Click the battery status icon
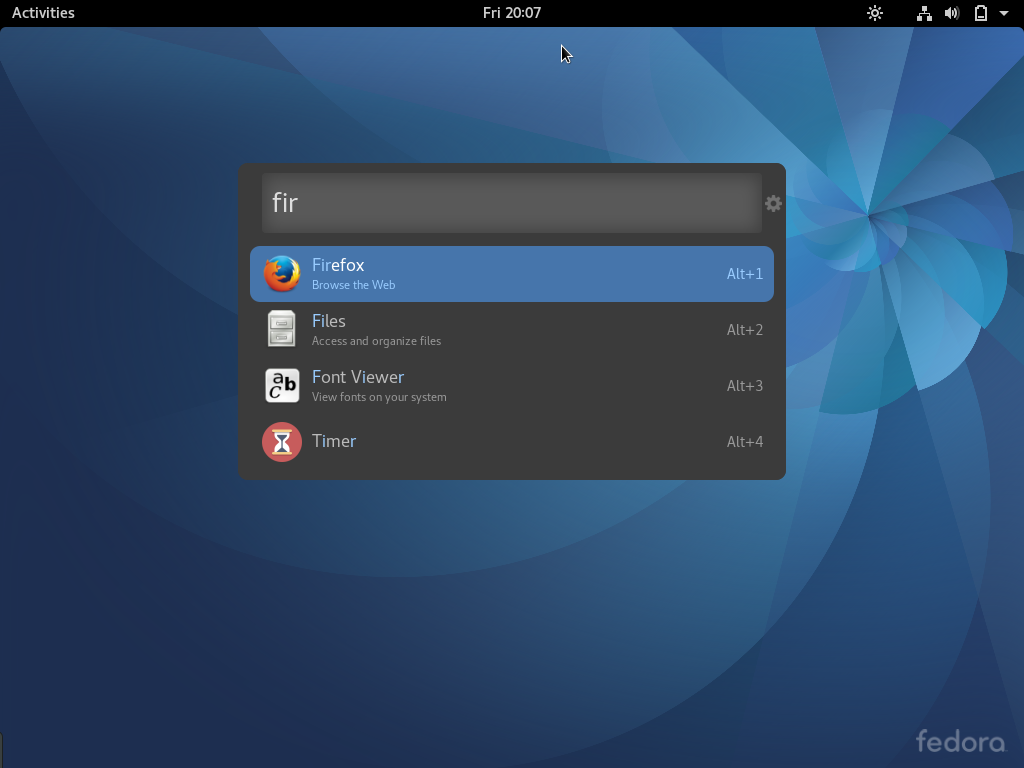This screenshot has width=1024, height=768. 981,13
